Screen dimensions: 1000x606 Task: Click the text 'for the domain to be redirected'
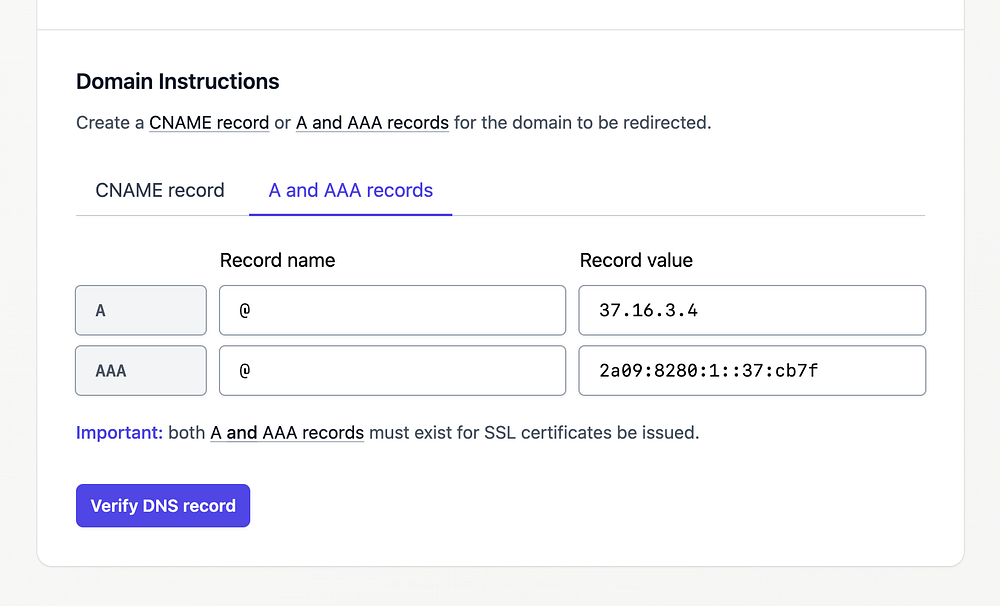(x=582, y=123)
